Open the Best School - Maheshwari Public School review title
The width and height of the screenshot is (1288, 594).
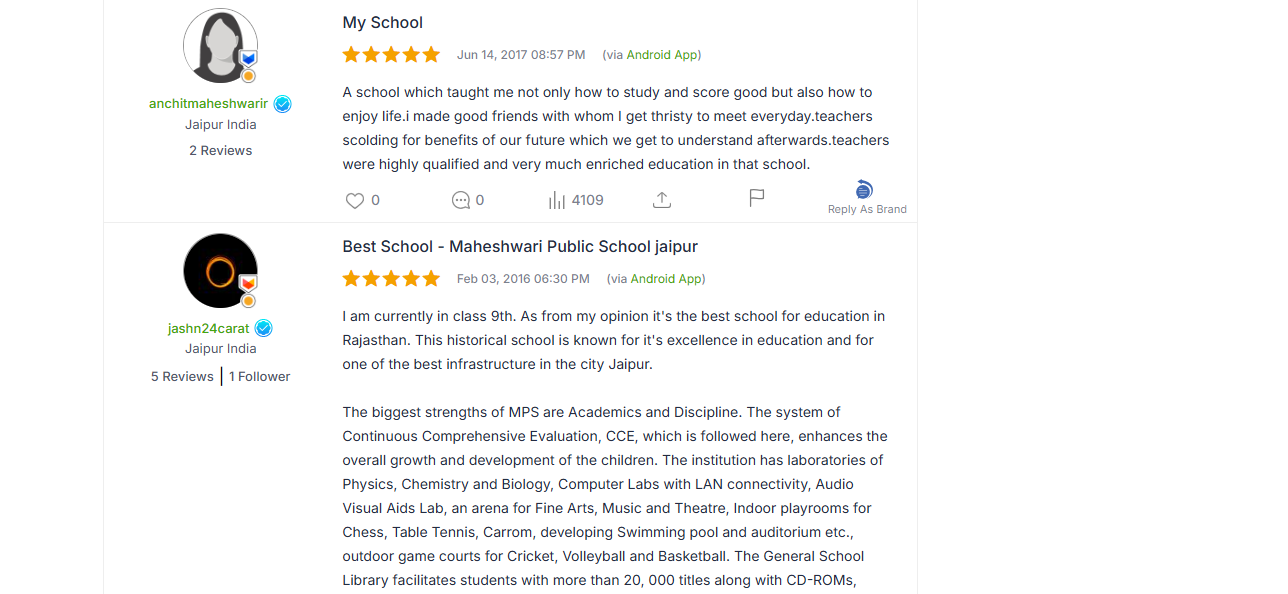520,246
